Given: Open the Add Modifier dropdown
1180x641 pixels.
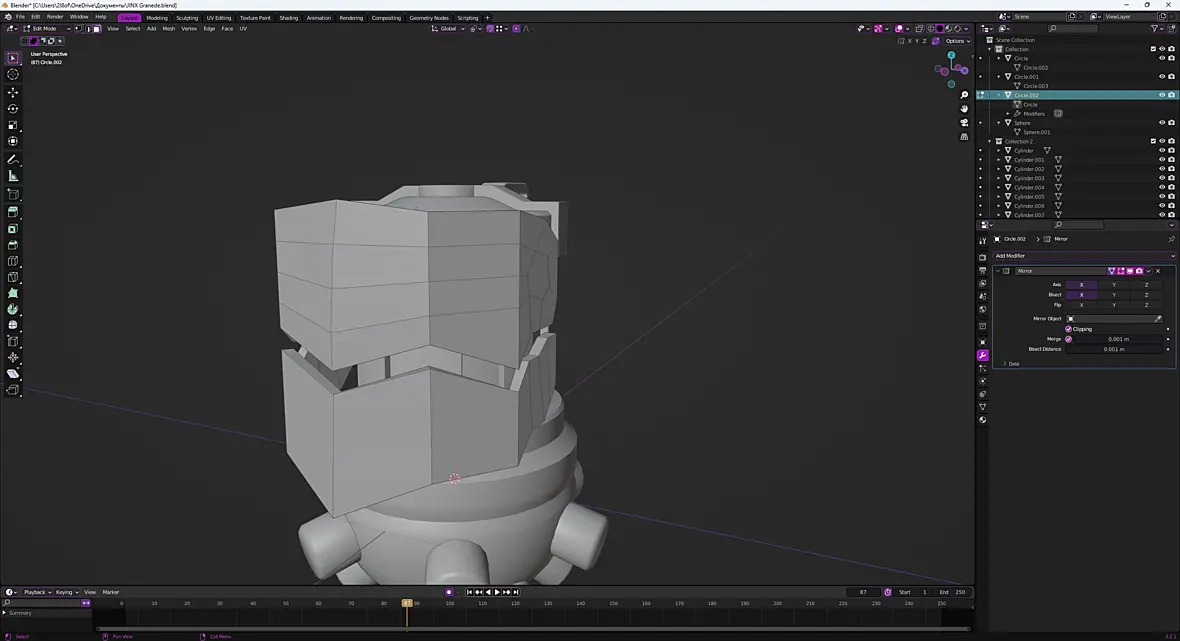Looking at the screenshot, I should pos(1084,256).
